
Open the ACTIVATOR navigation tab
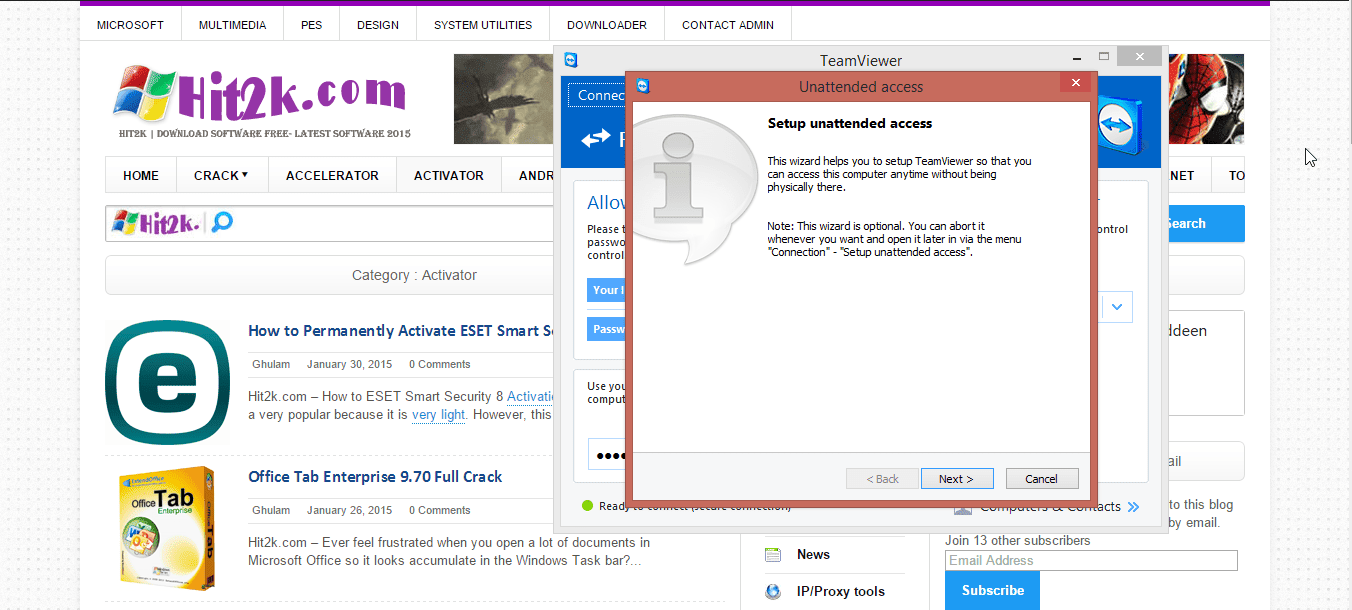click(449, 175)
